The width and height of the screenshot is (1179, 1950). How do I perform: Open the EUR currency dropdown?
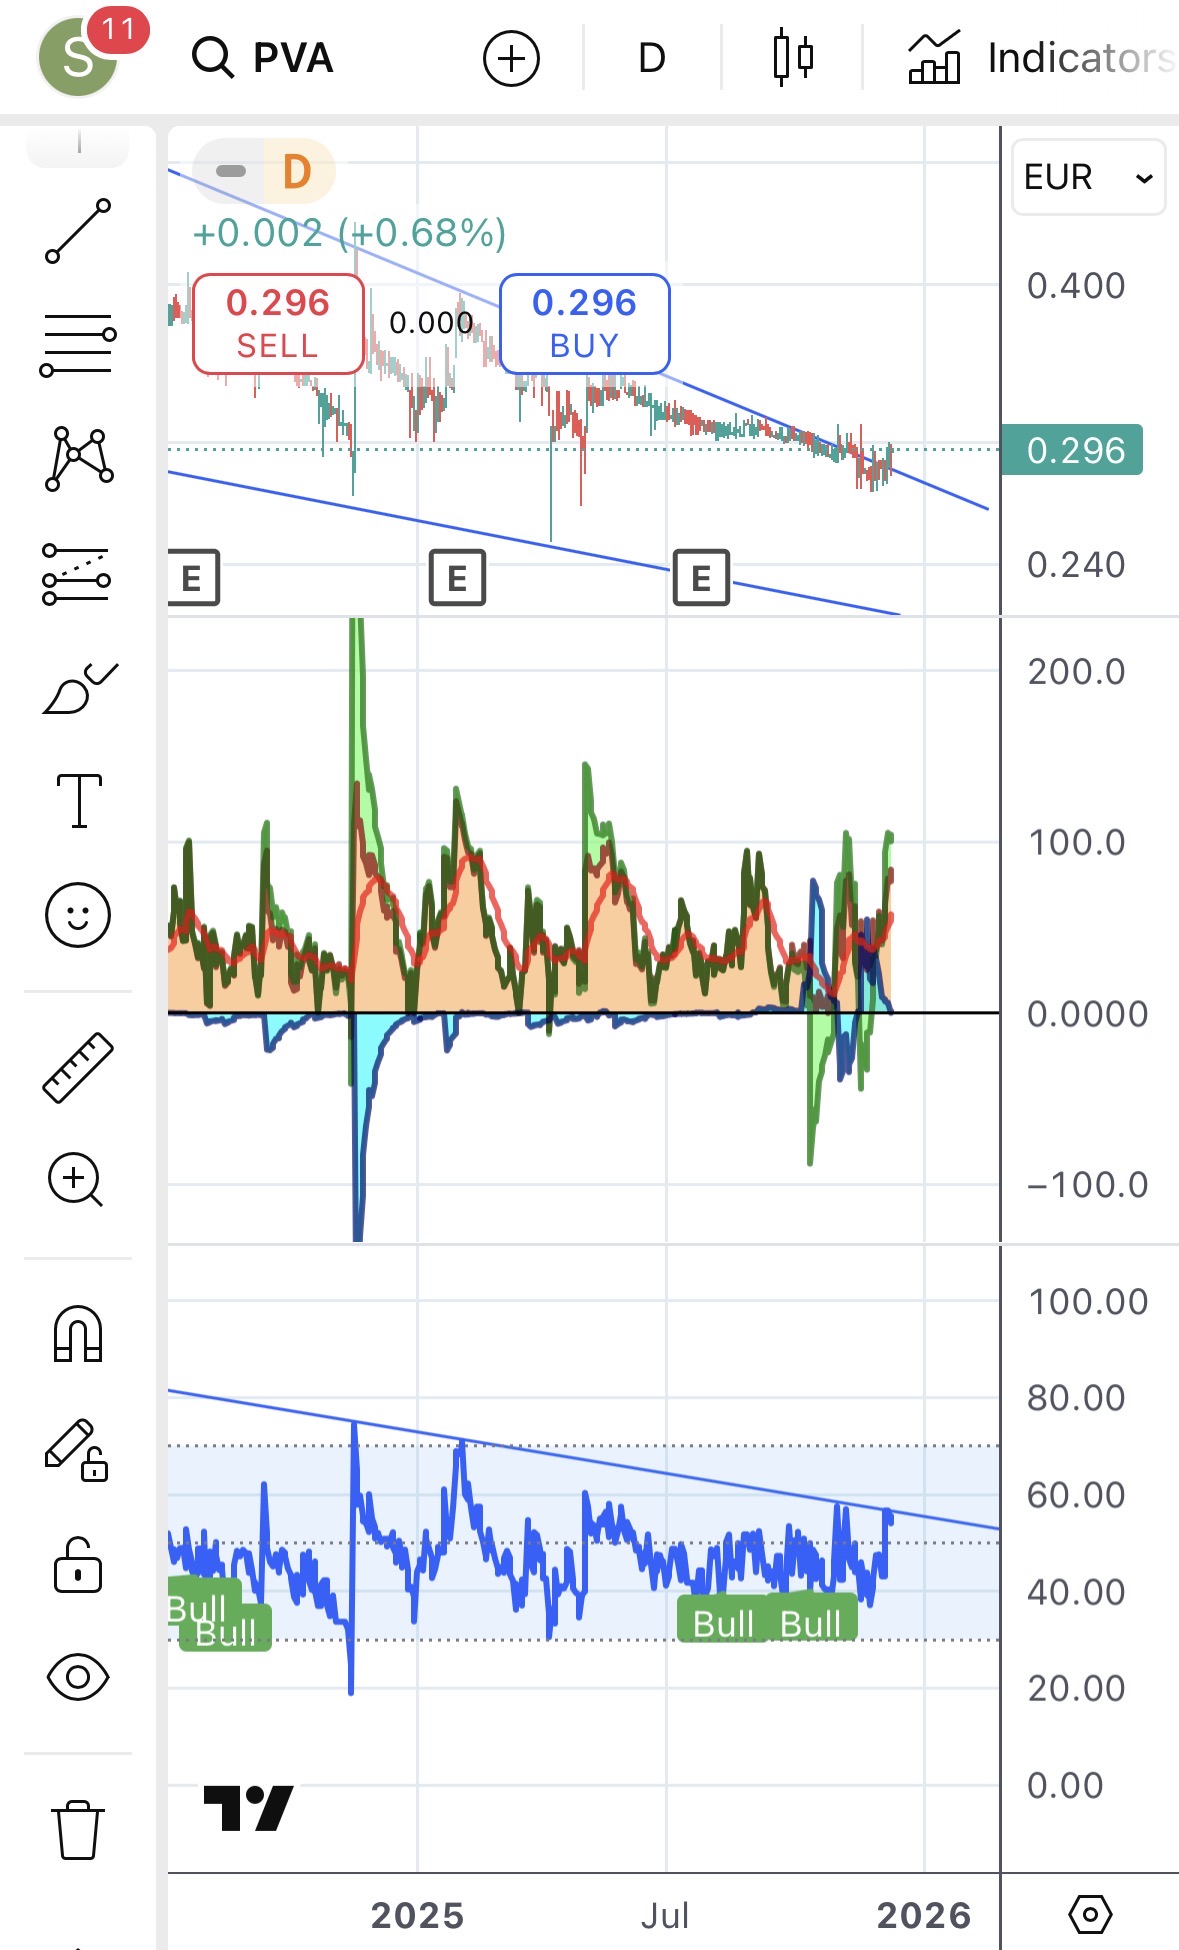tap(1088, 177)
